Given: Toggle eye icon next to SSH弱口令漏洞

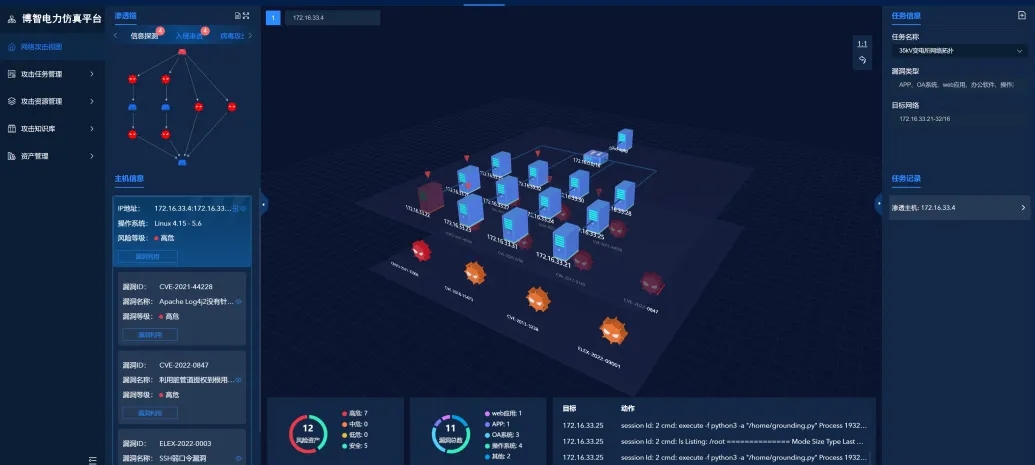Looking at the screenshot, I should [238, 458].
